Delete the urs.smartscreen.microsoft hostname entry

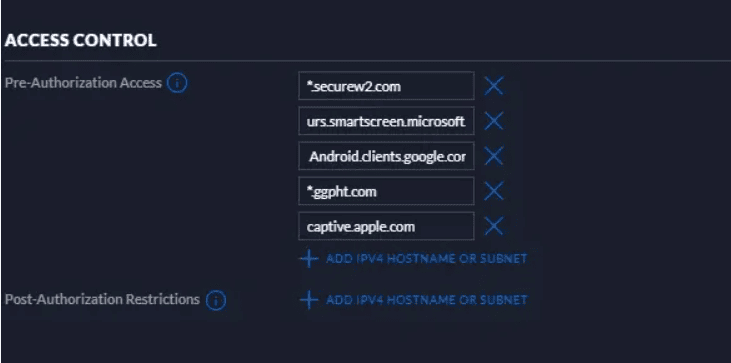tap(494, 121)
